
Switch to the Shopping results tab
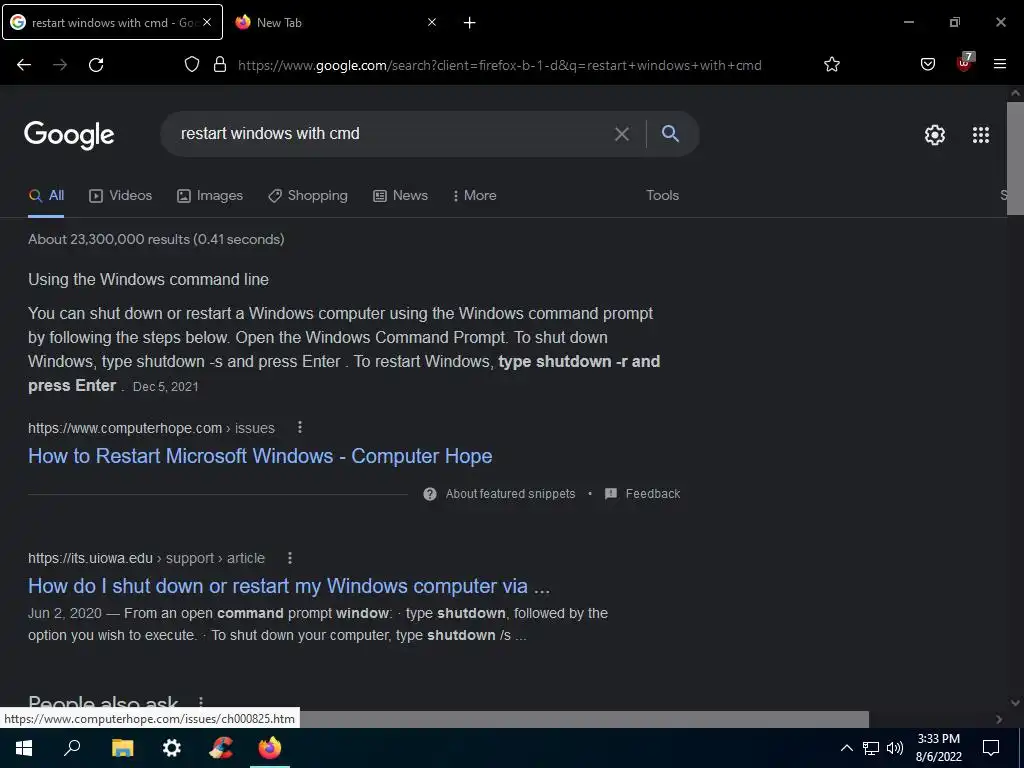pyautogui.click(x=308, y=195)
